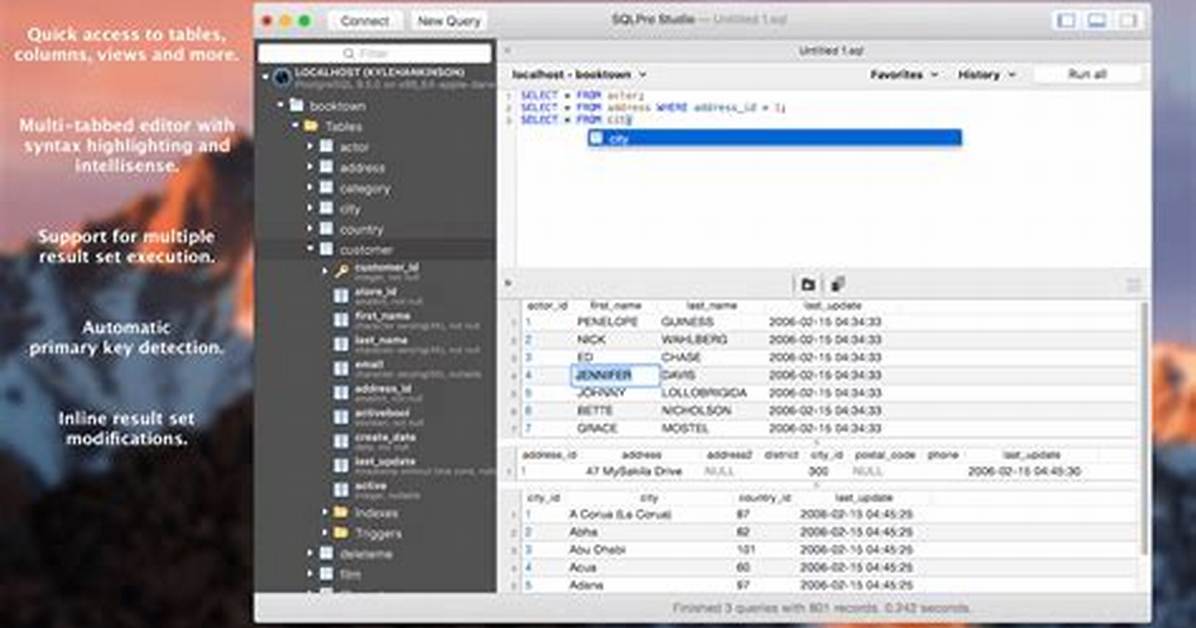Select the JENNIFER first_name cell

[615, 375]
